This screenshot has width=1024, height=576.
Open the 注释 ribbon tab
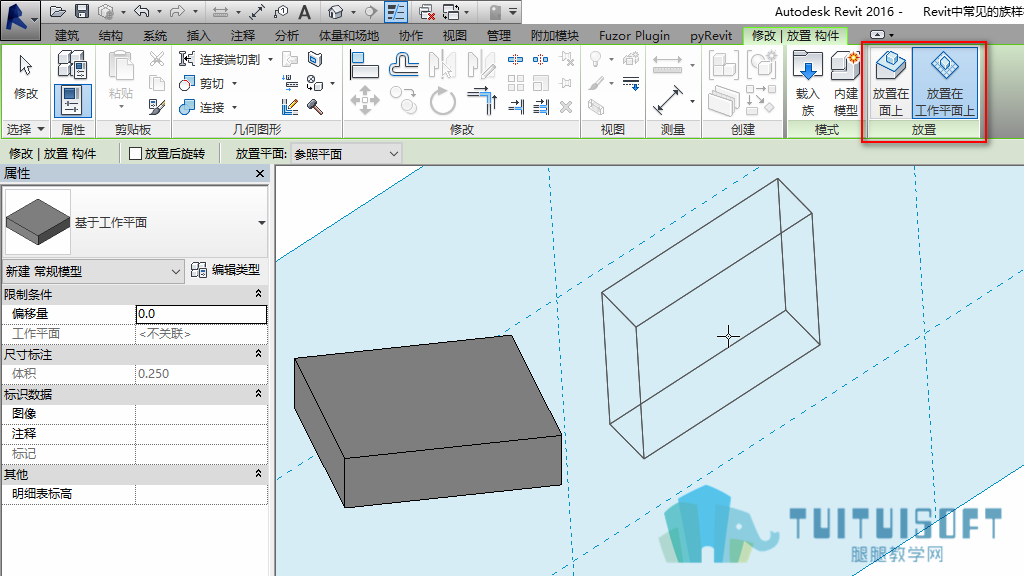[242, 35]
